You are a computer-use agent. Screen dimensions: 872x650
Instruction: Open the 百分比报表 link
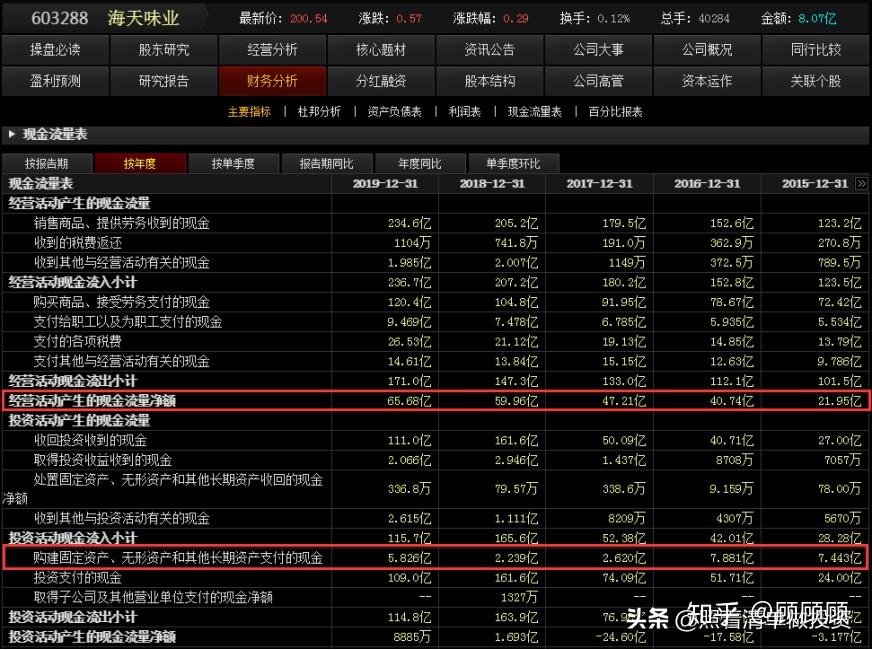click(x=616, y=112)
